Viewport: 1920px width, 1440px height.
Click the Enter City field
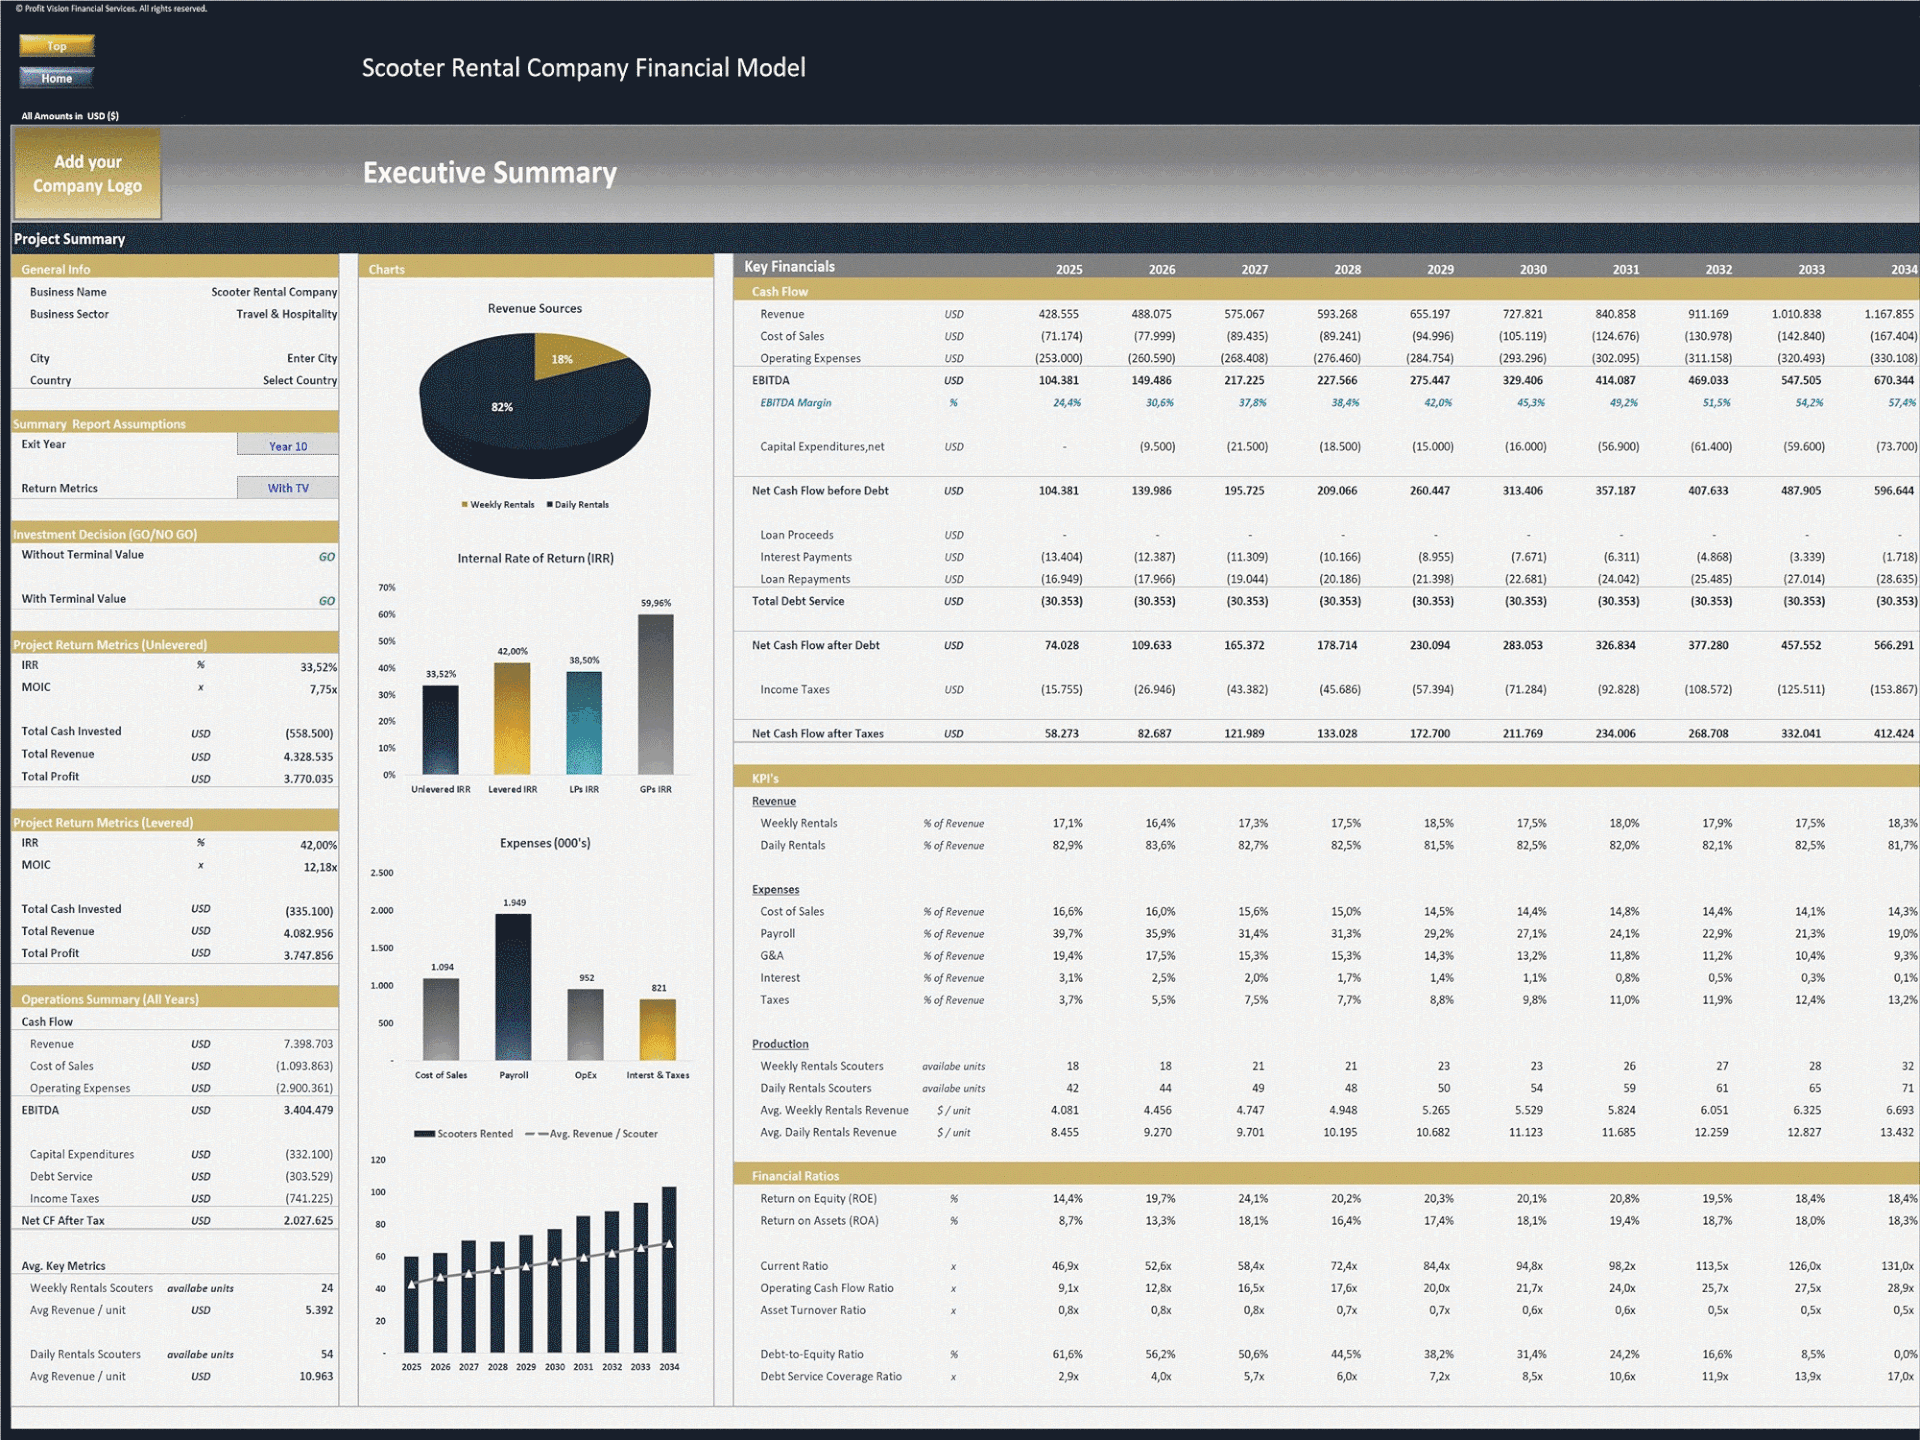tap(312, 358)
